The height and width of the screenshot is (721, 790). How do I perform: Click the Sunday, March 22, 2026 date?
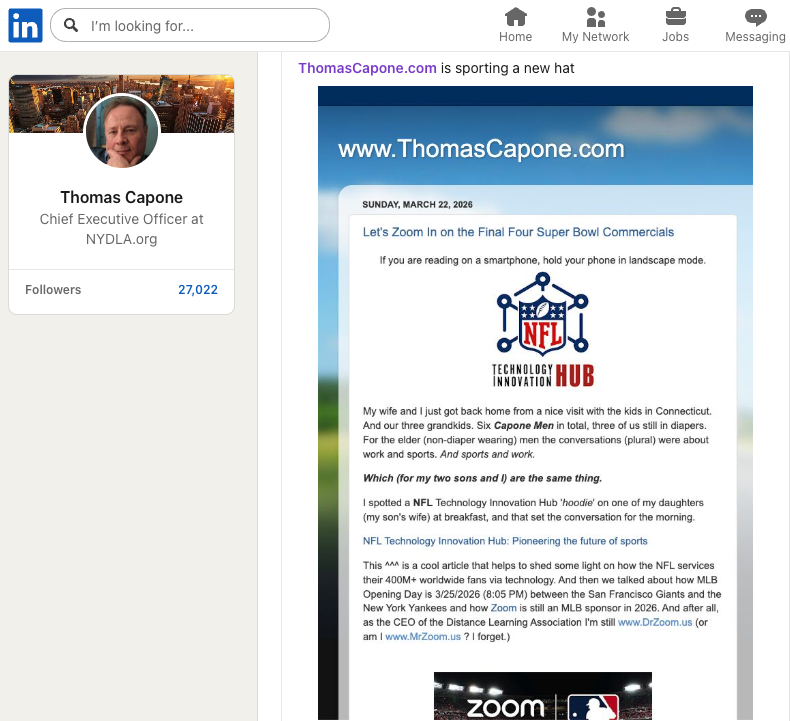pyautogui.click(x=417, y=205)
